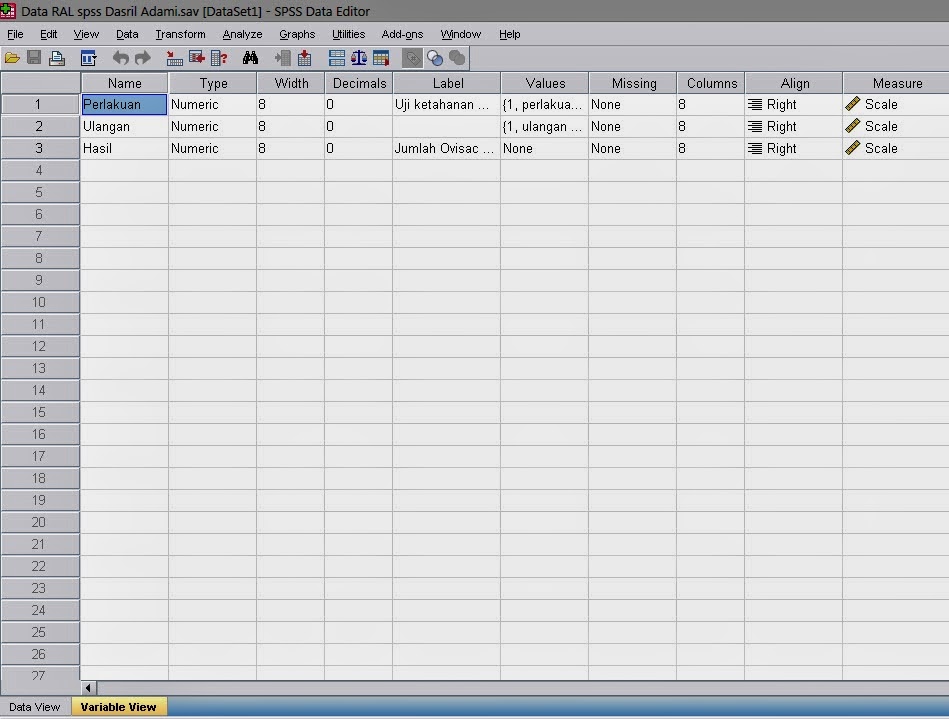Select the Ulangan name cell
Screen dimensions: 949x719
click(125, 126)
